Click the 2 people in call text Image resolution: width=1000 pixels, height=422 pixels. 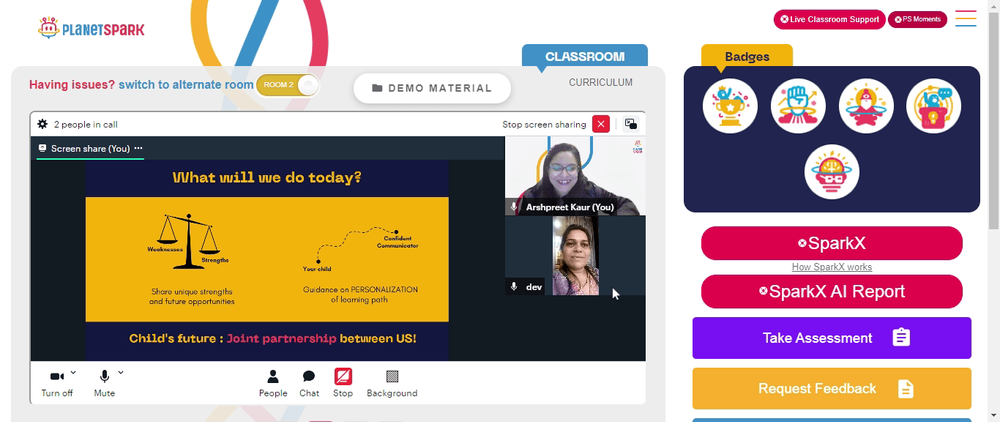coord(85,124)
